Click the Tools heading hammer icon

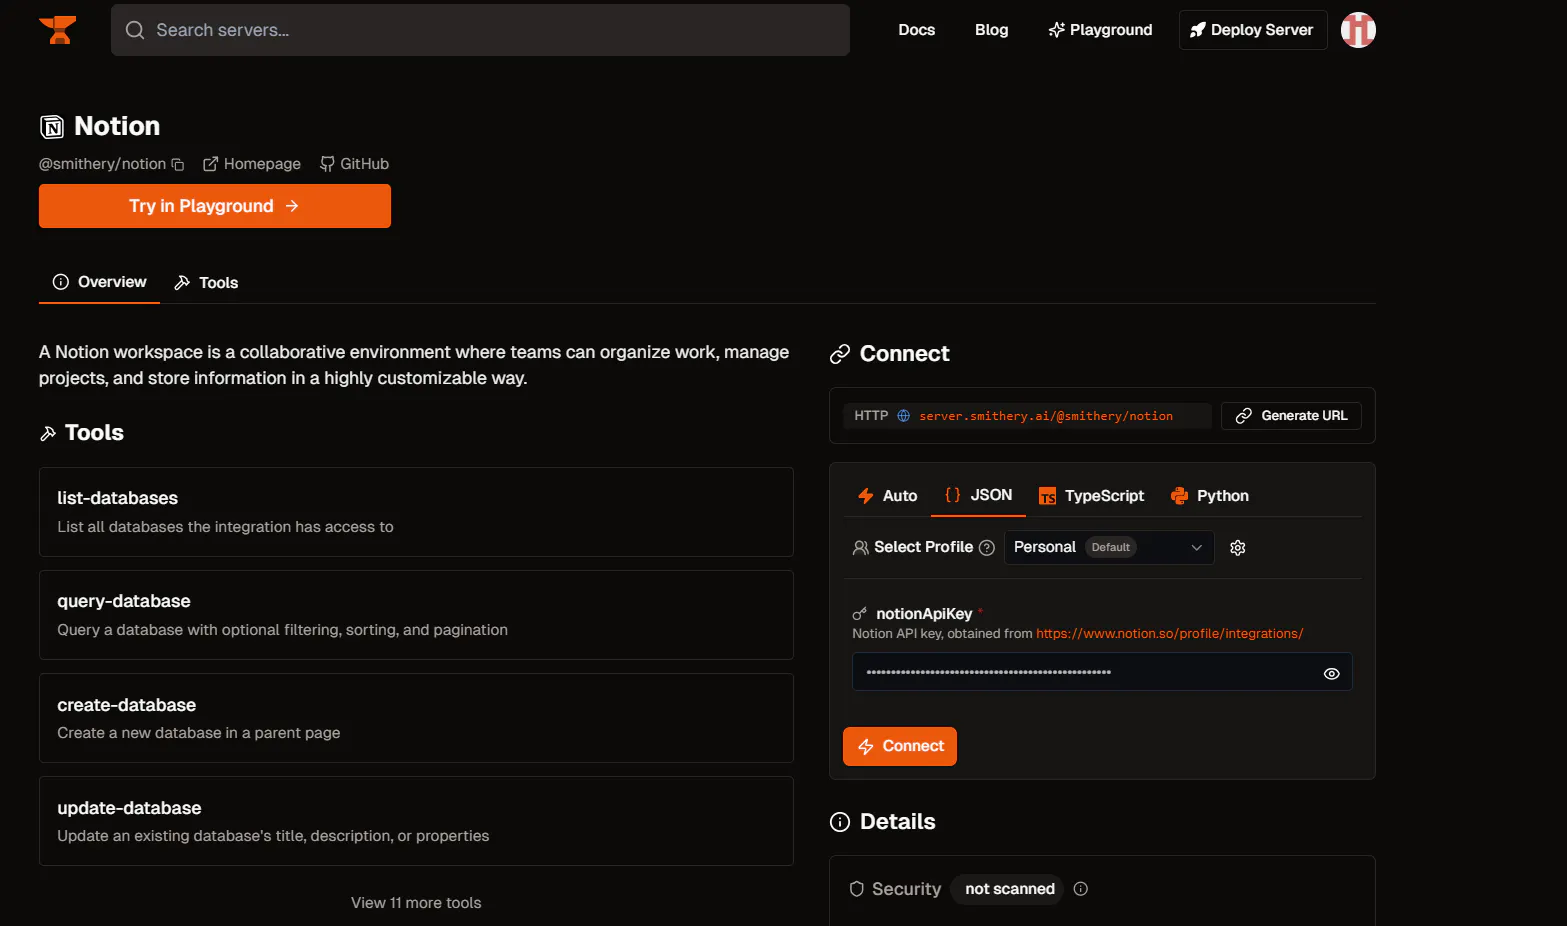click(48, 433)
